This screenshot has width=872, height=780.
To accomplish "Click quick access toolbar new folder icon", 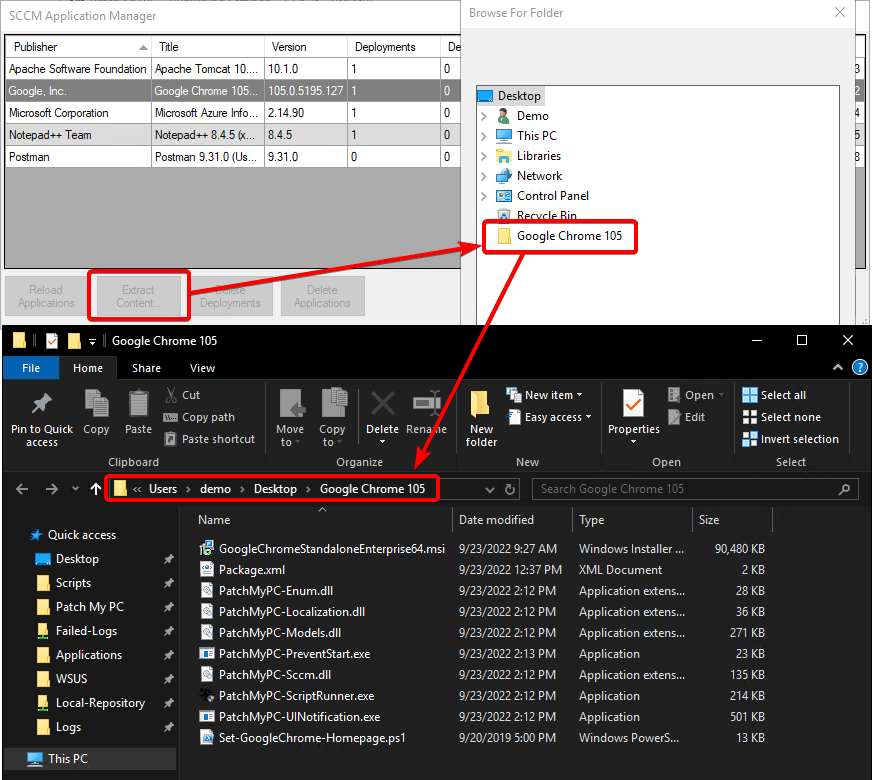I will 74,340.
